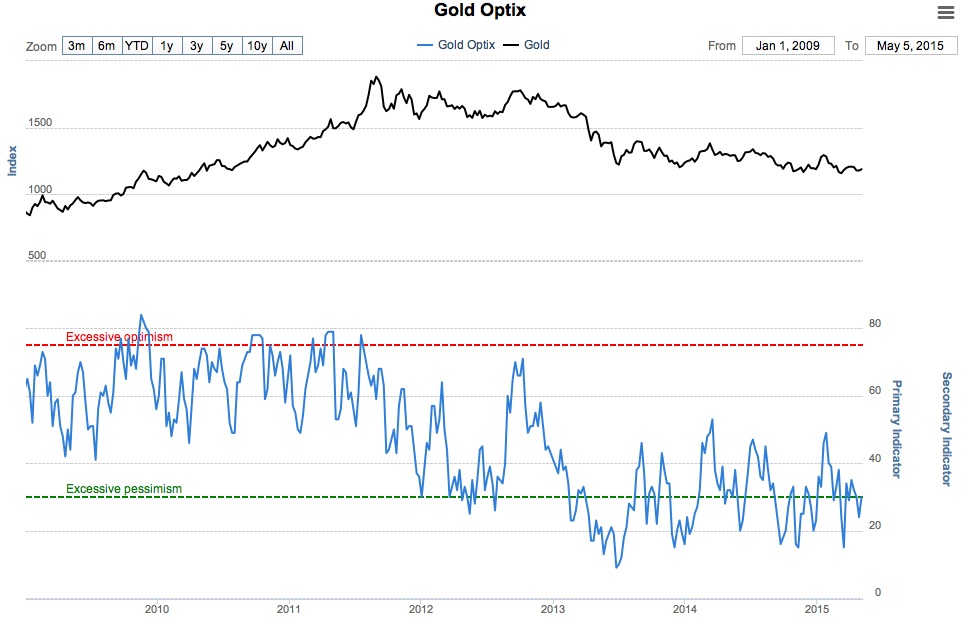Edit the To date field

909,46
